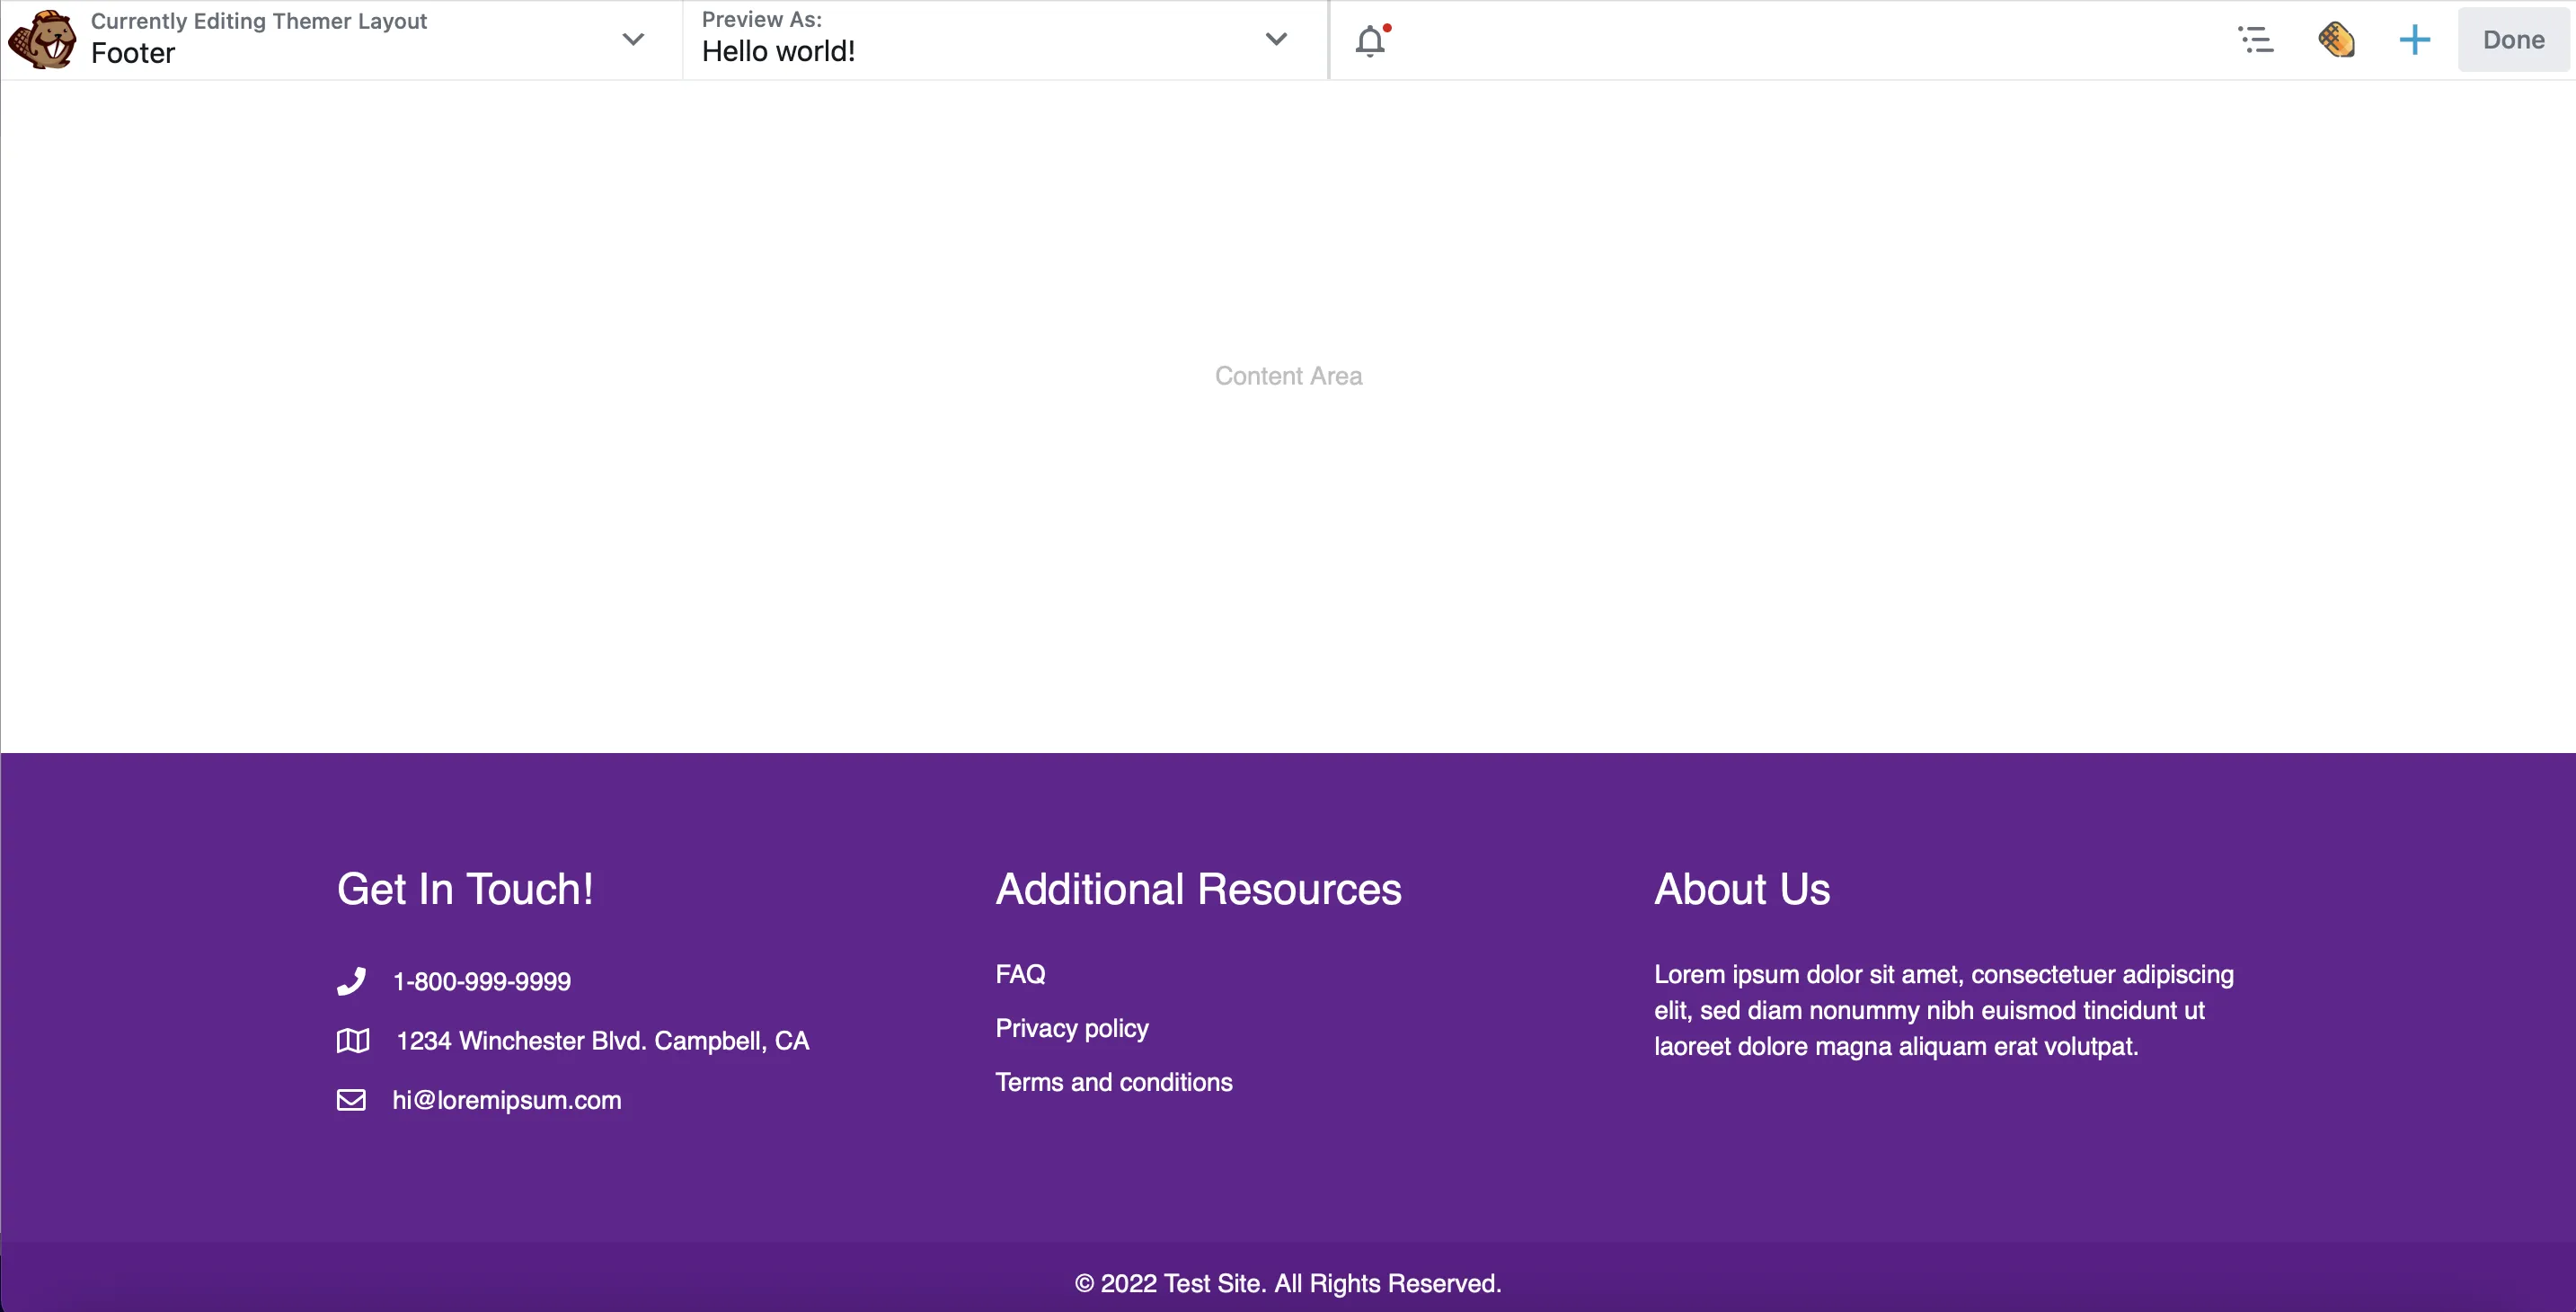Click the hi@loremipsum.com email text

tap(507, 1100)
